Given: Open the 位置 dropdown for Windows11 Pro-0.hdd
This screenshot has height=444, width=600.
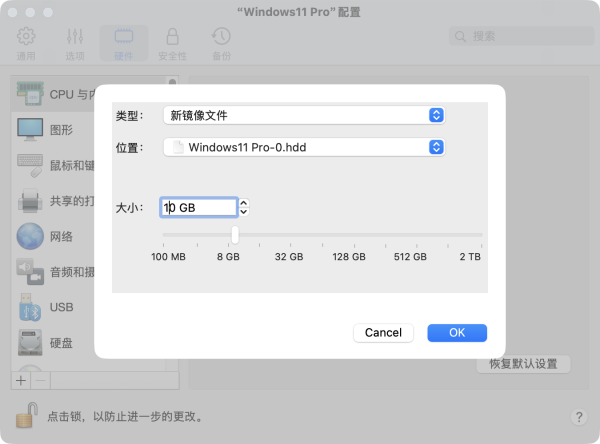Looking at the screenshot, I should click(304, 147).
